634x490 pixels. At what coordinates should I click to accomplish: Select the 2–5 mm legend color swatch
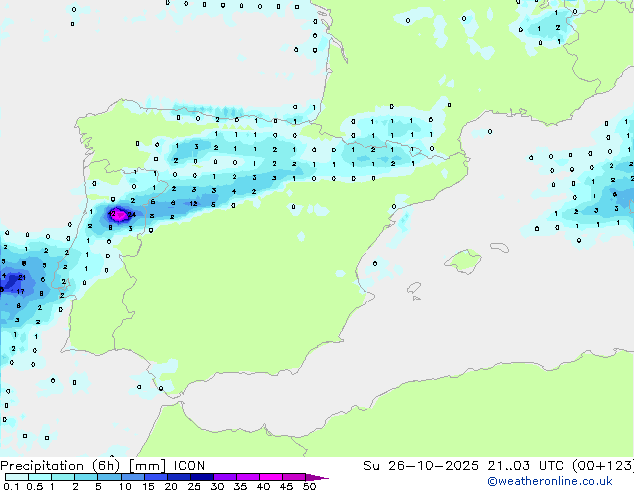point(86,477)
